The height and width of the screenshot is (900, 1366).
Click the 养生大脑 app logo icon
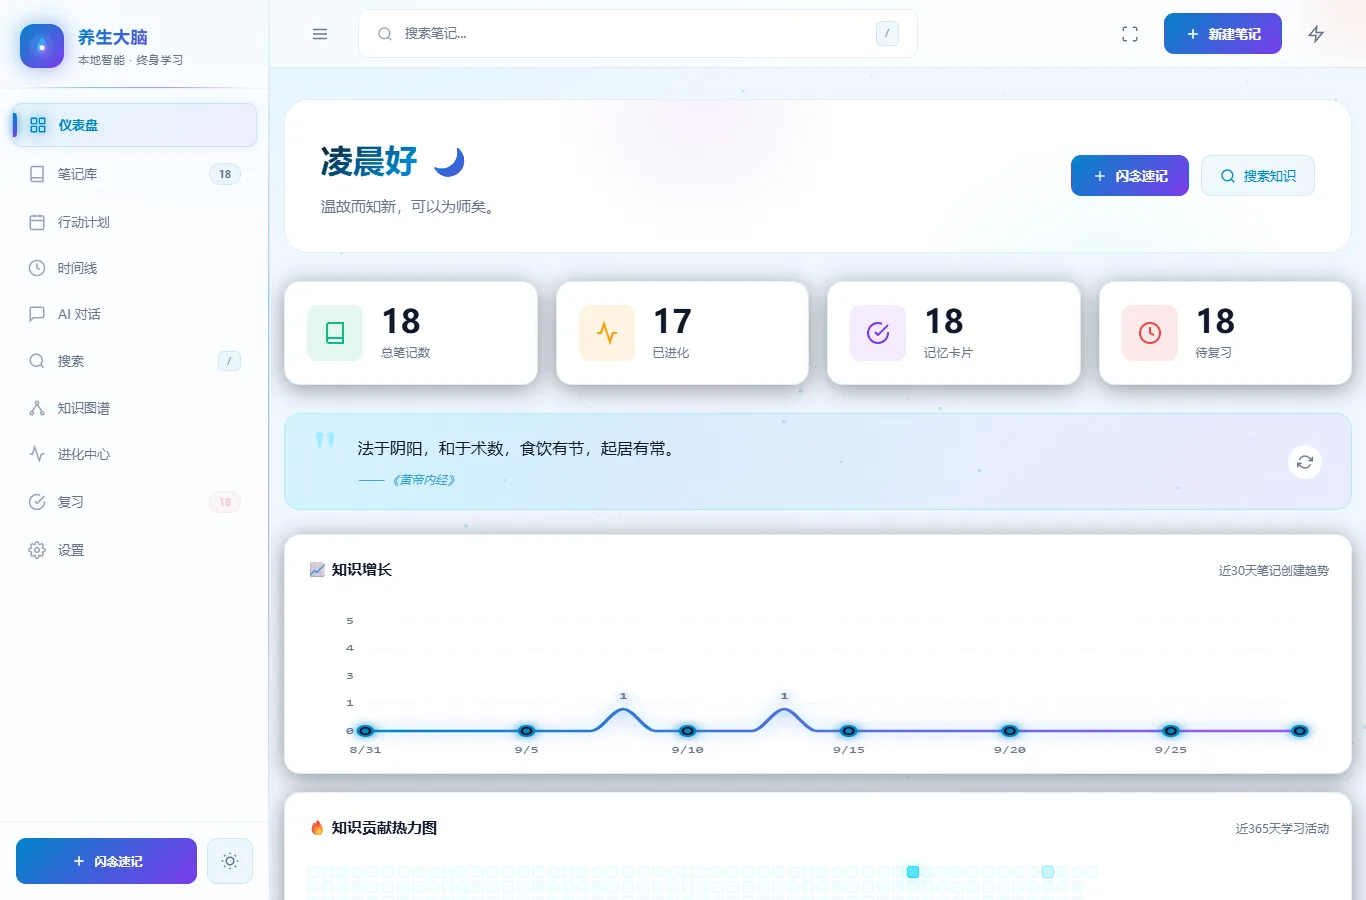42,46
